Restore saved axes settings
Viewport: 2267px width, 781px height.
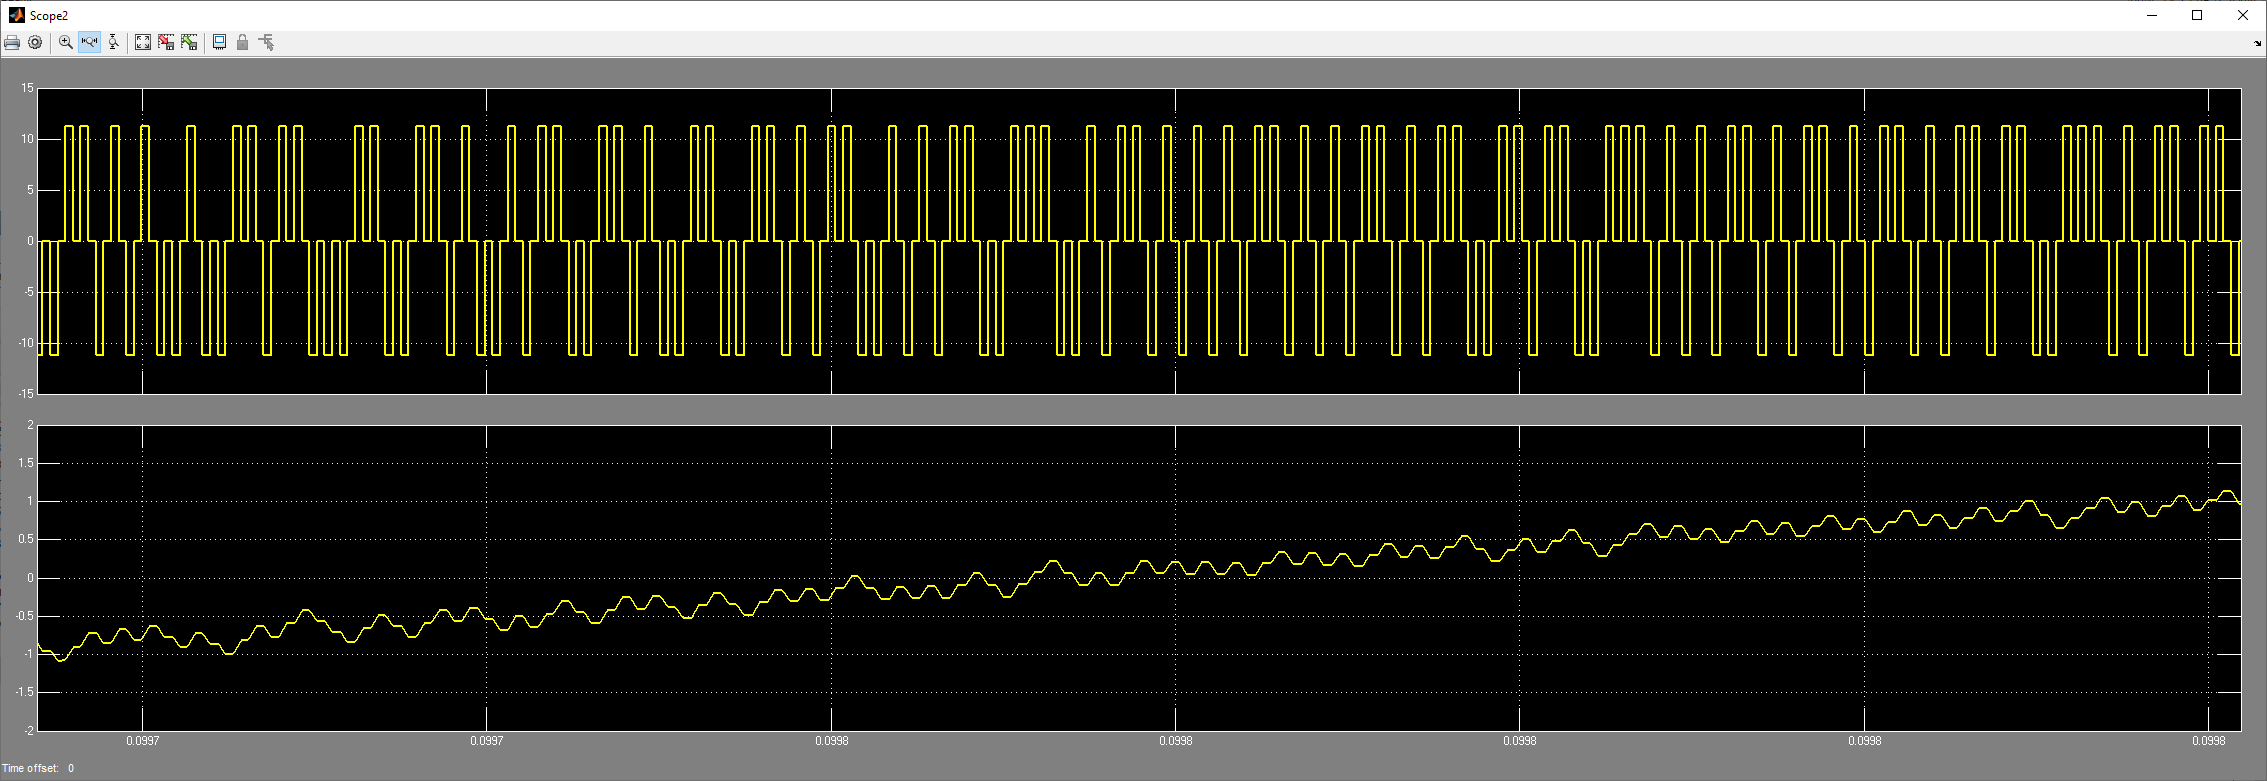point(189,42)
